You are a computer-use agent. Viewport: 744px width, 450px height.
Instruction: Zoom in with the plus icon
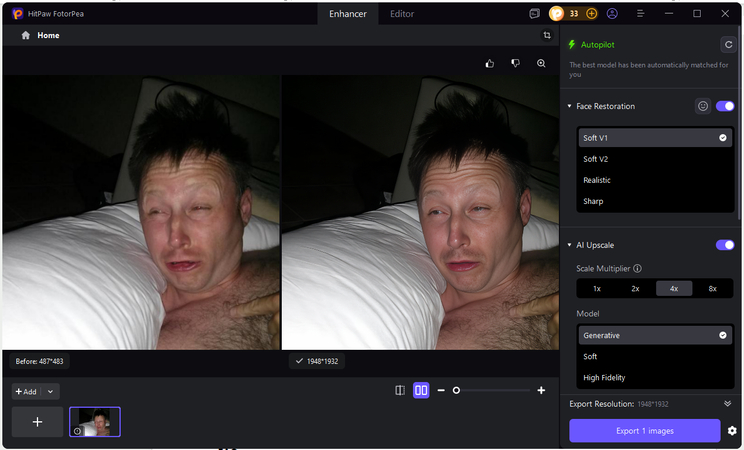point(541,390)
